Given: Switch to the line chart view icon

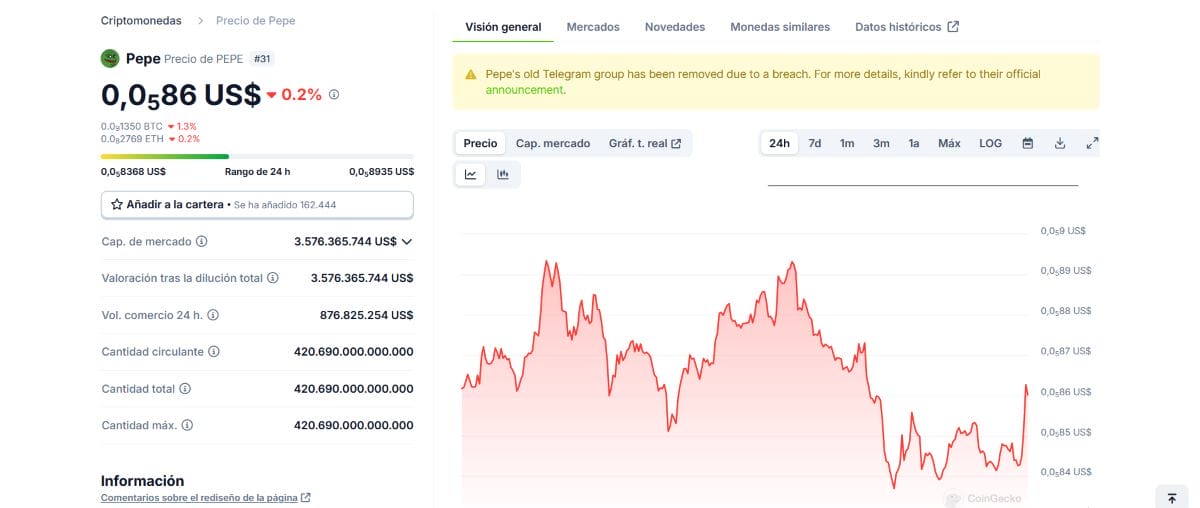Looking at the screenshot, I should point(470,175).
